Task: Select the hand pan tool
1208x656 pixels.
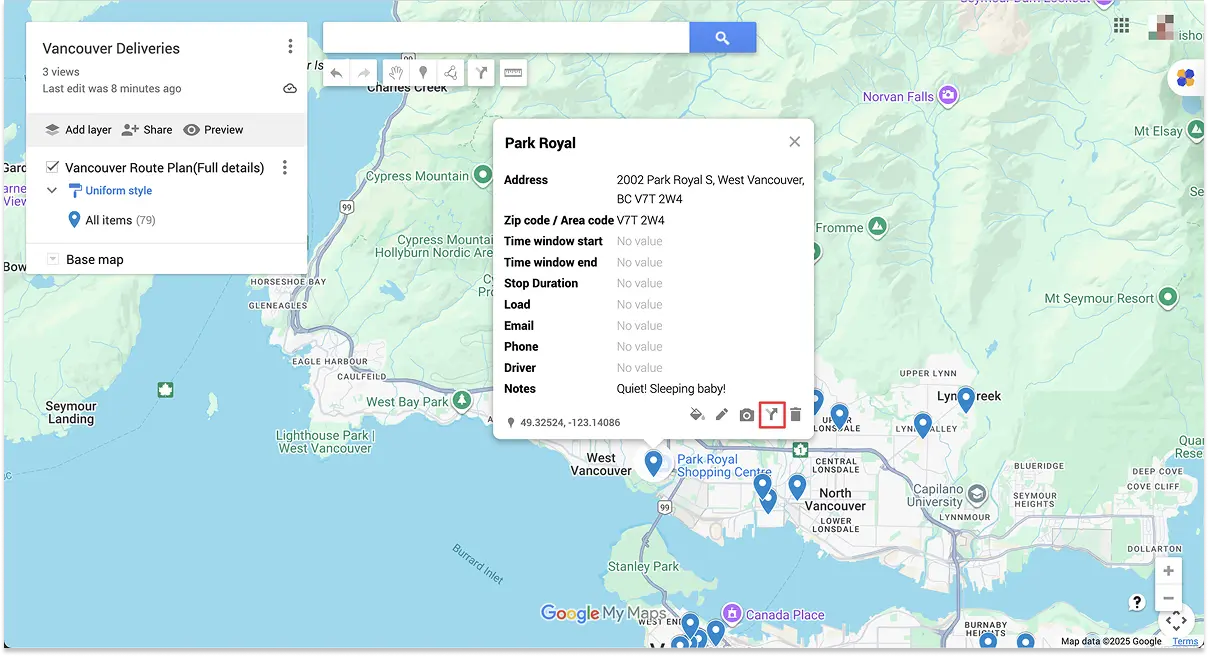Action: click(x=395, y=72)
